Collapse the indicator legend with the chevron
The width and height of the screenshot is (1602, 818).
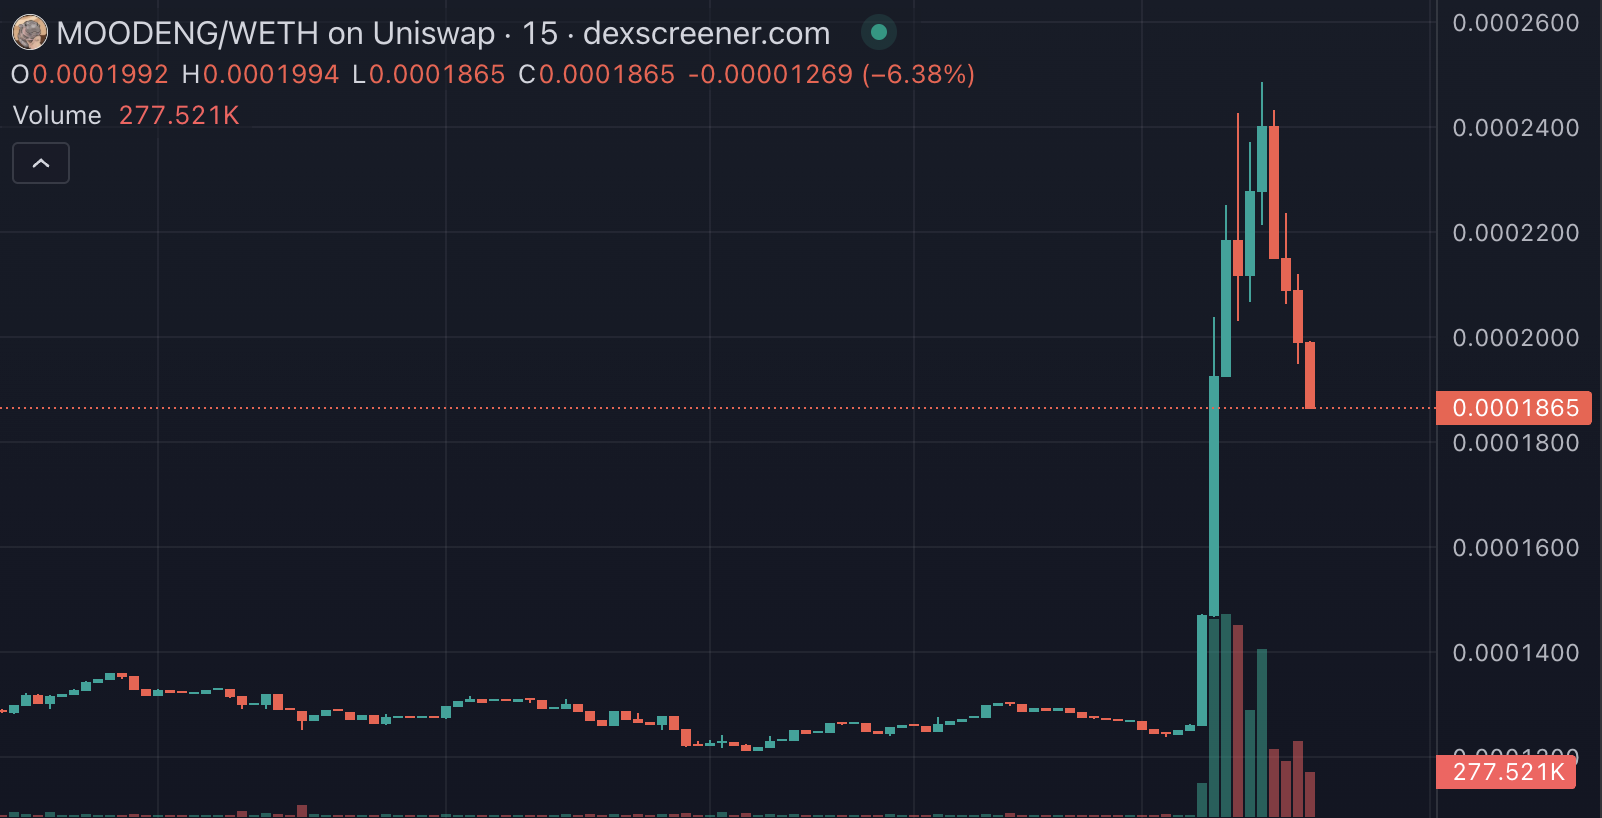[41, 163]
